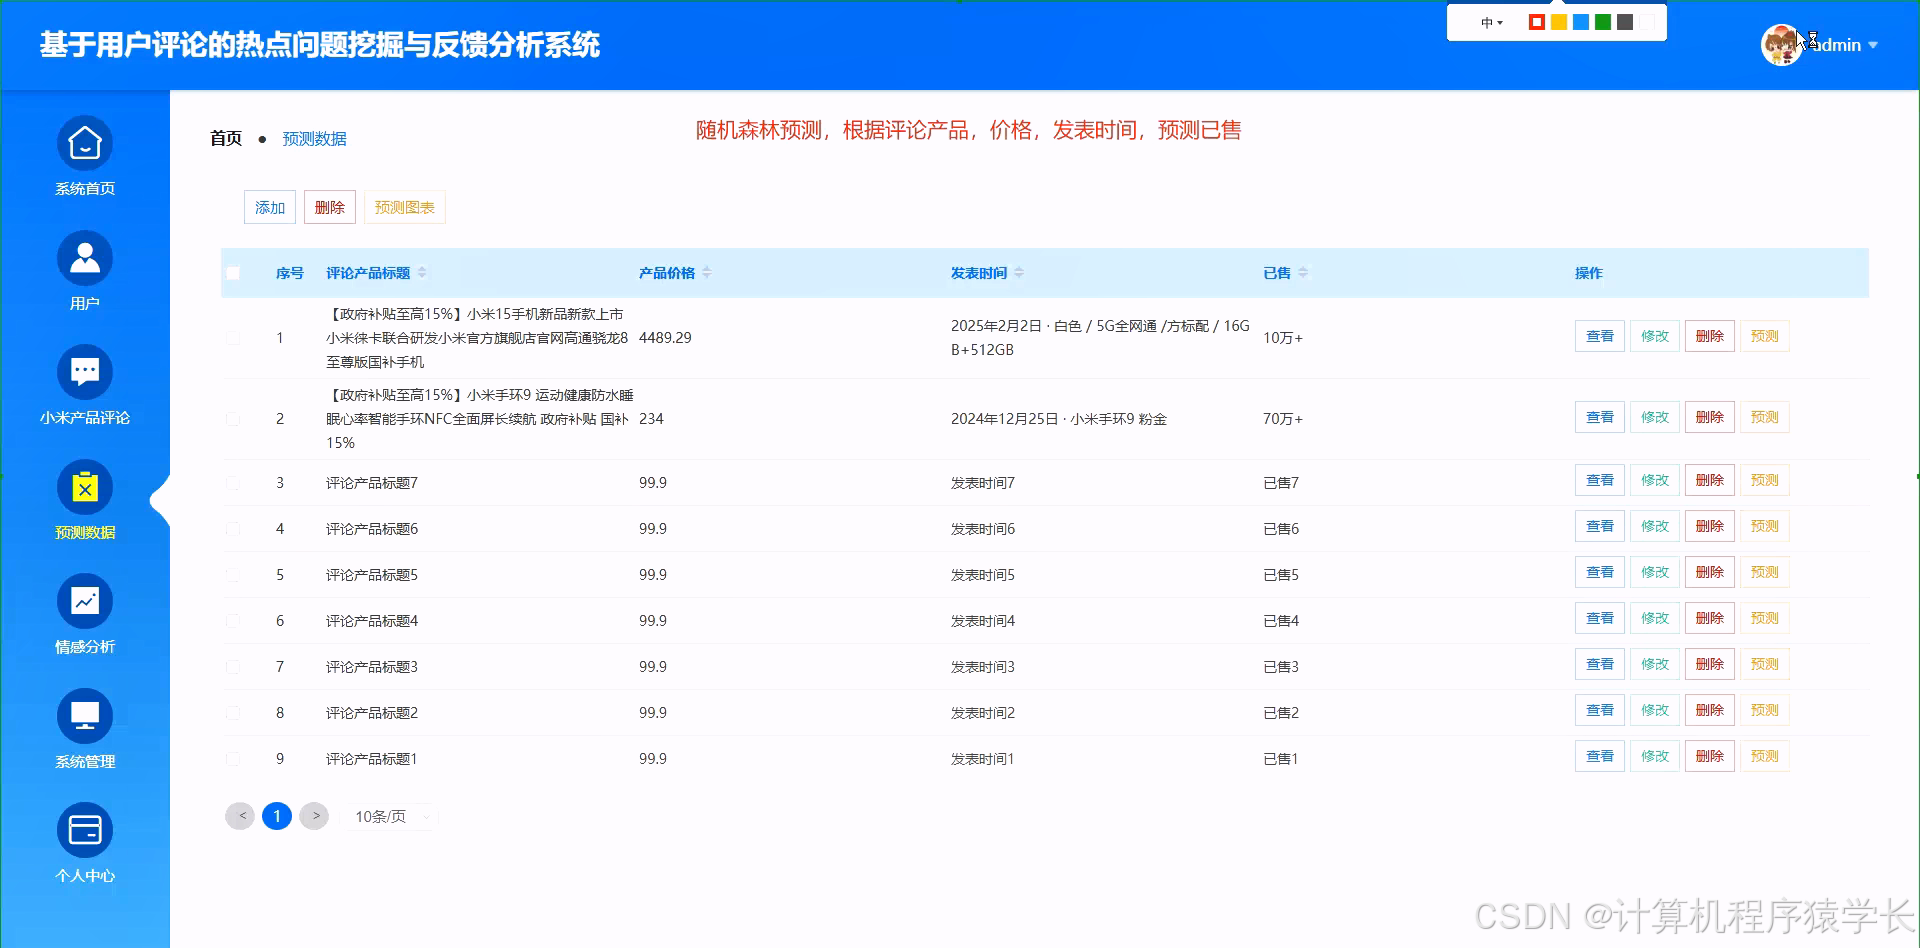This screenshot has height=948, width=1920.
Task: Open the 中 language selector dropdown
Action: pyautogui.click(x=1490, y=21)
